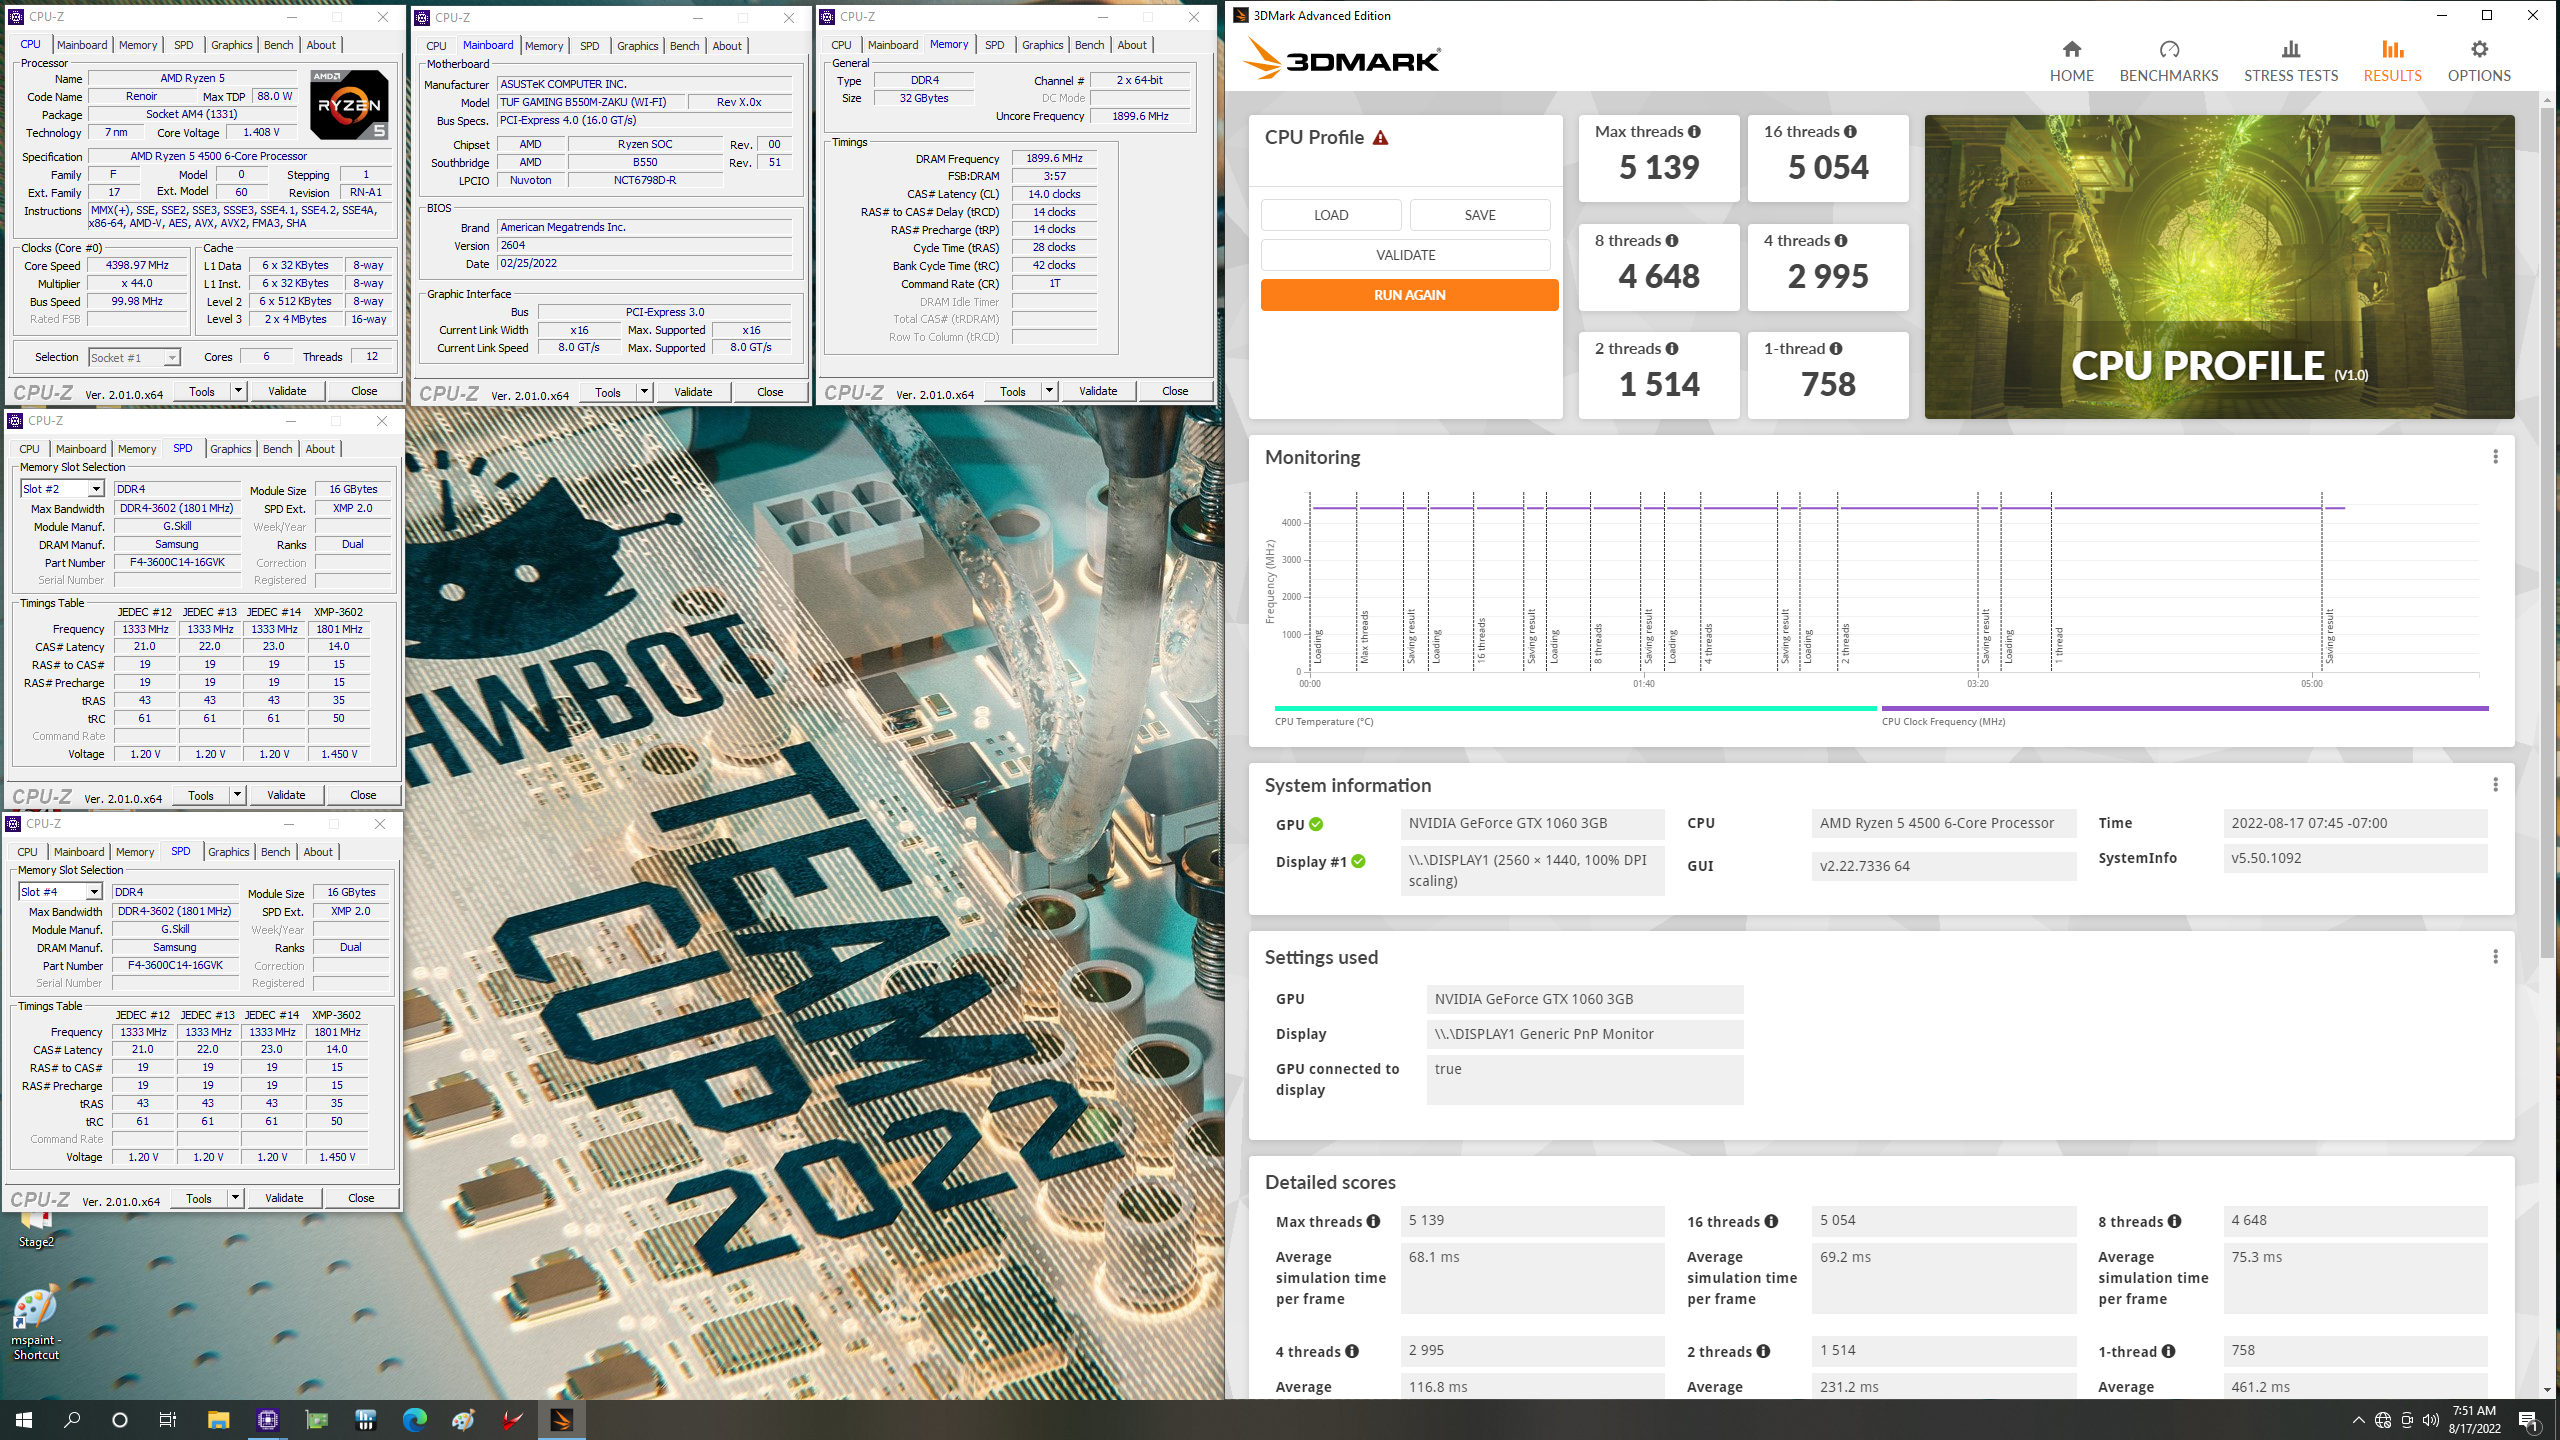Open info icon on 2 threads score card
Viewport: 2560px width, 1440px height.
point(1672,349)
